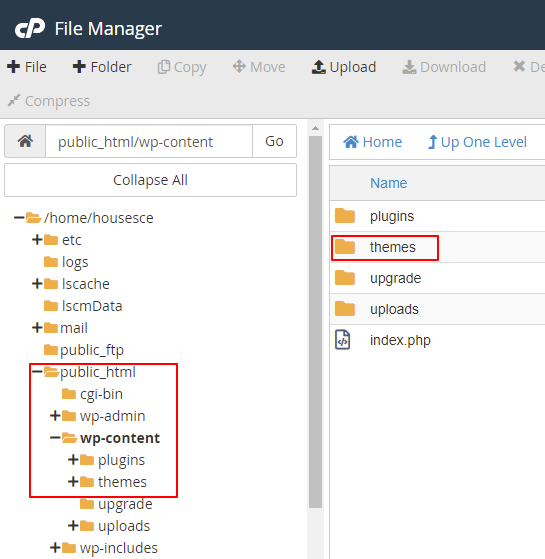Select the logs folder in tree
545x559 pixels.
click(75, 262)
